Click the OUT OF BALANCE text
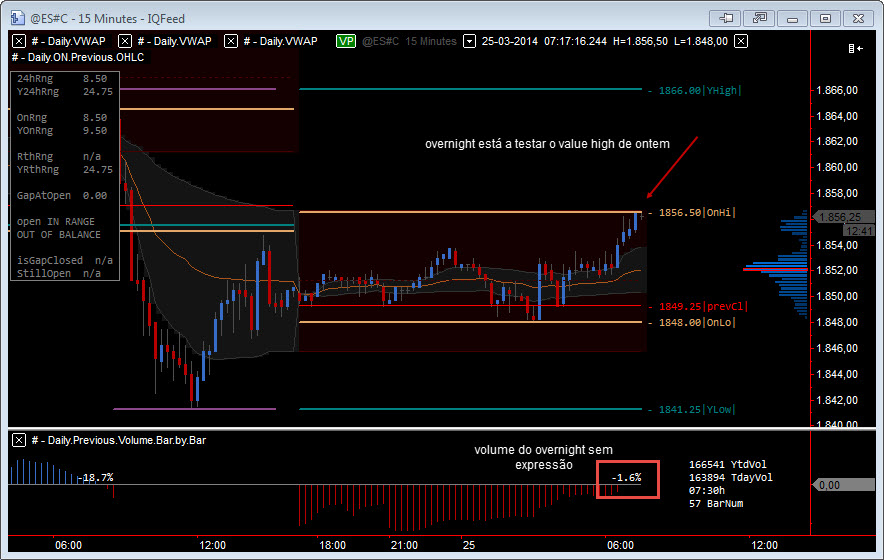 pyautogui.click(x=59, y=234)
